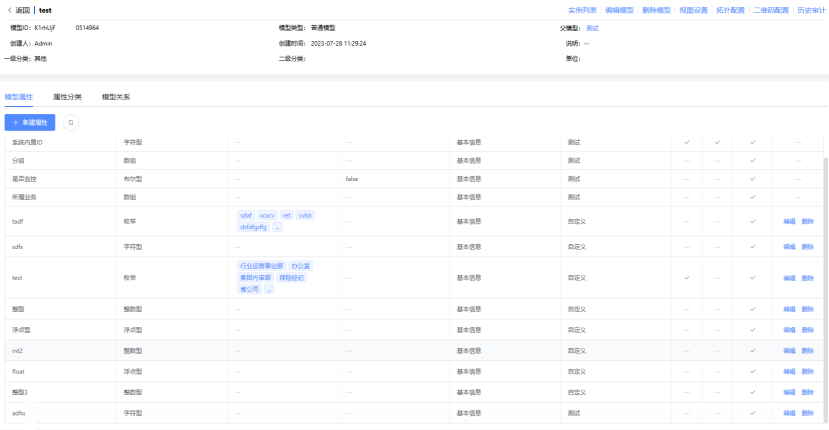Expand the test row's ... tag
This screenshot has height=430, width=829.
tap(269, 289)
